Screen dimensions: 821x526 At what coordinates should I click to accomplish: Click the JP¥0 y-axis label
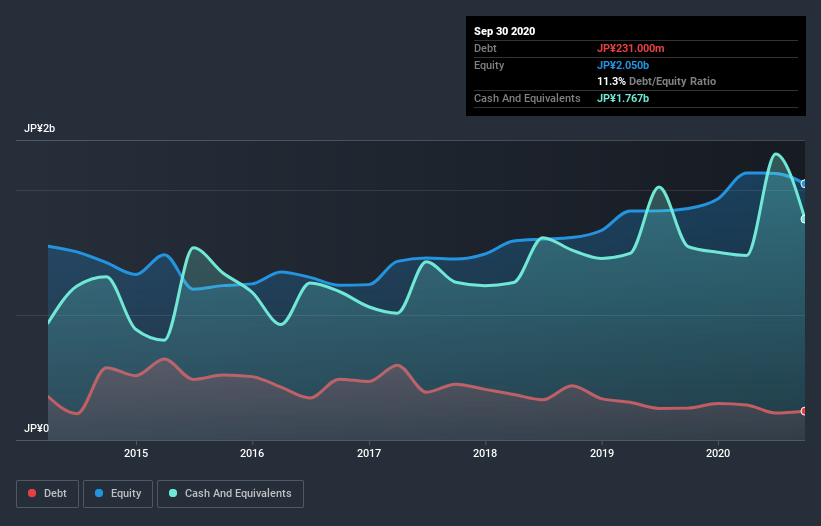pyautogui.click(x=36, y=428)
